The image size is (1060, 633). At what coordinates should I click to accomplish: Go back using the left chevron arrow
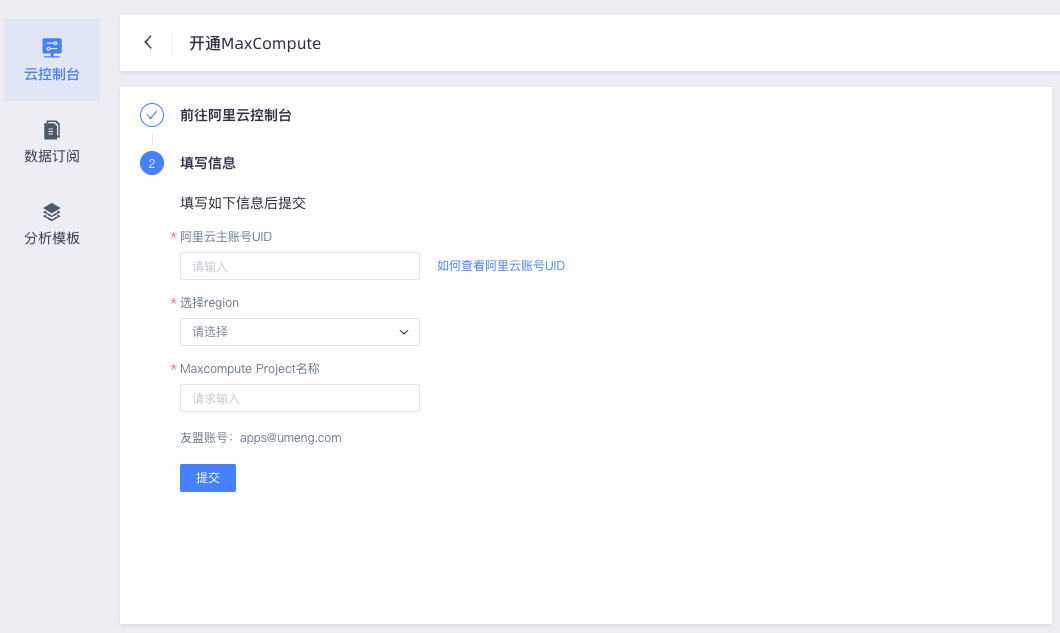tap(148, 43)
